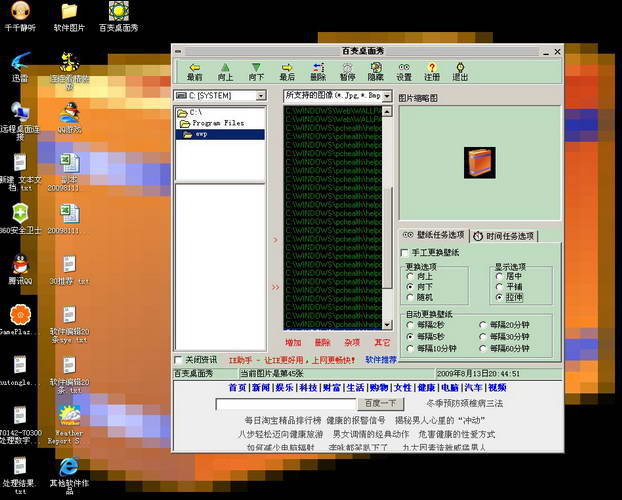The width and height of the screenshot is (622, 500).
Task: Set auto-change to 每隔2秒
Action: (x=410, y=325)
